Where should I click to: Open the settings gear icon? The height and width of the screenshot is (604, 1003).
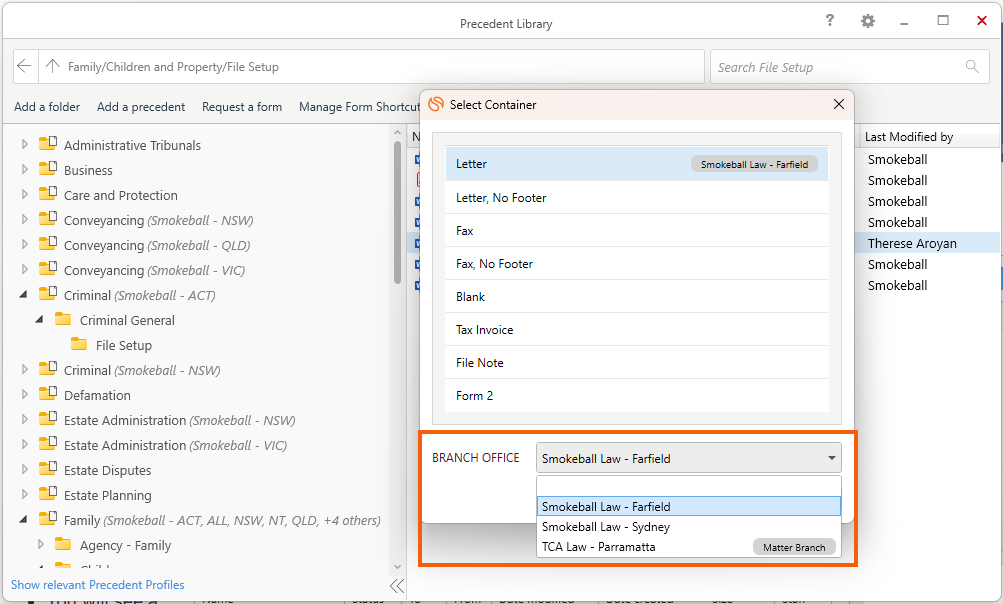[867, 21]
